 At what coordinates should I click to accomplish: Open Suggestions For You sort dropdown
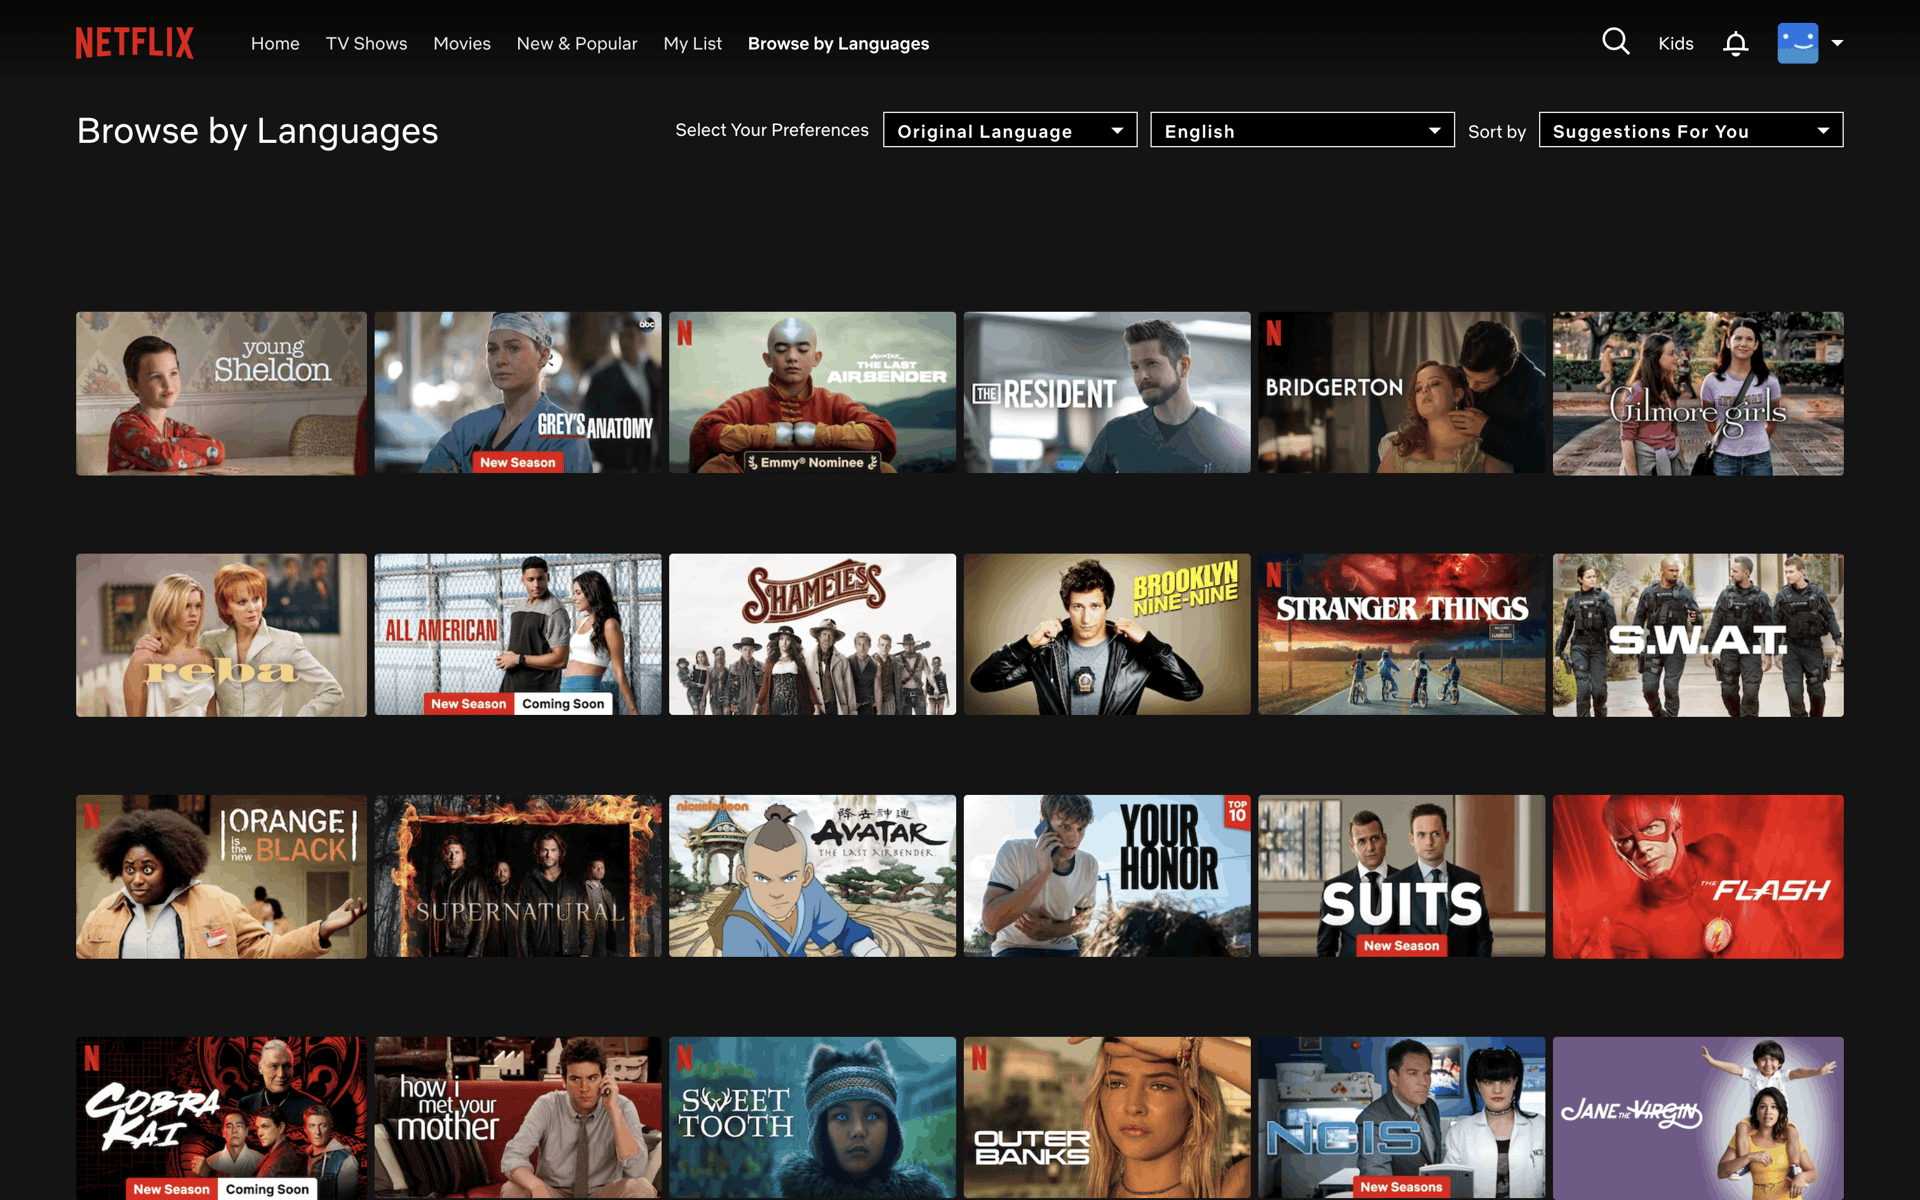coord(1691,130)
